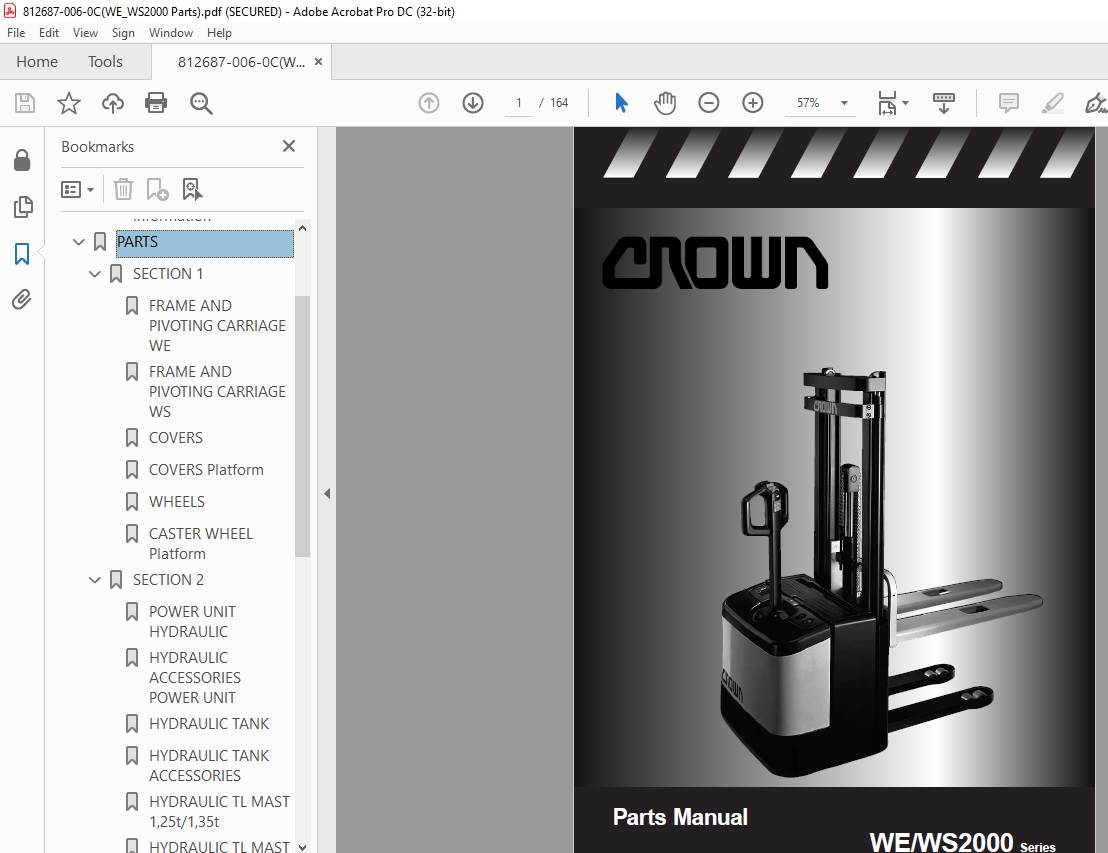1108x853 pixels.
Task: Save the file using the floppy disk icon
Action: coord(25,103)
